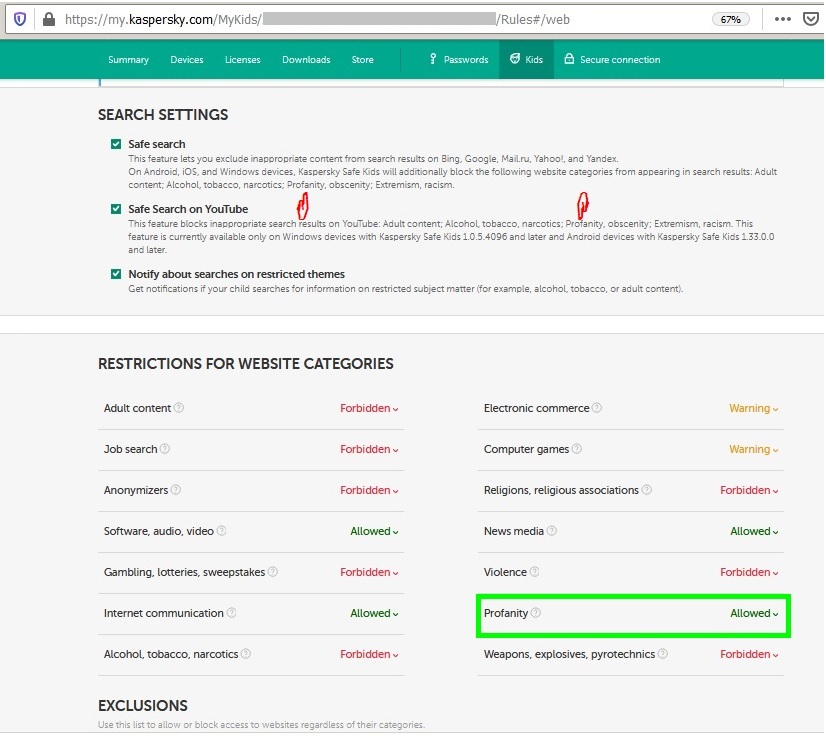
Task: Open News media Allowed dropdown
Action: click(x=754, y=532)
